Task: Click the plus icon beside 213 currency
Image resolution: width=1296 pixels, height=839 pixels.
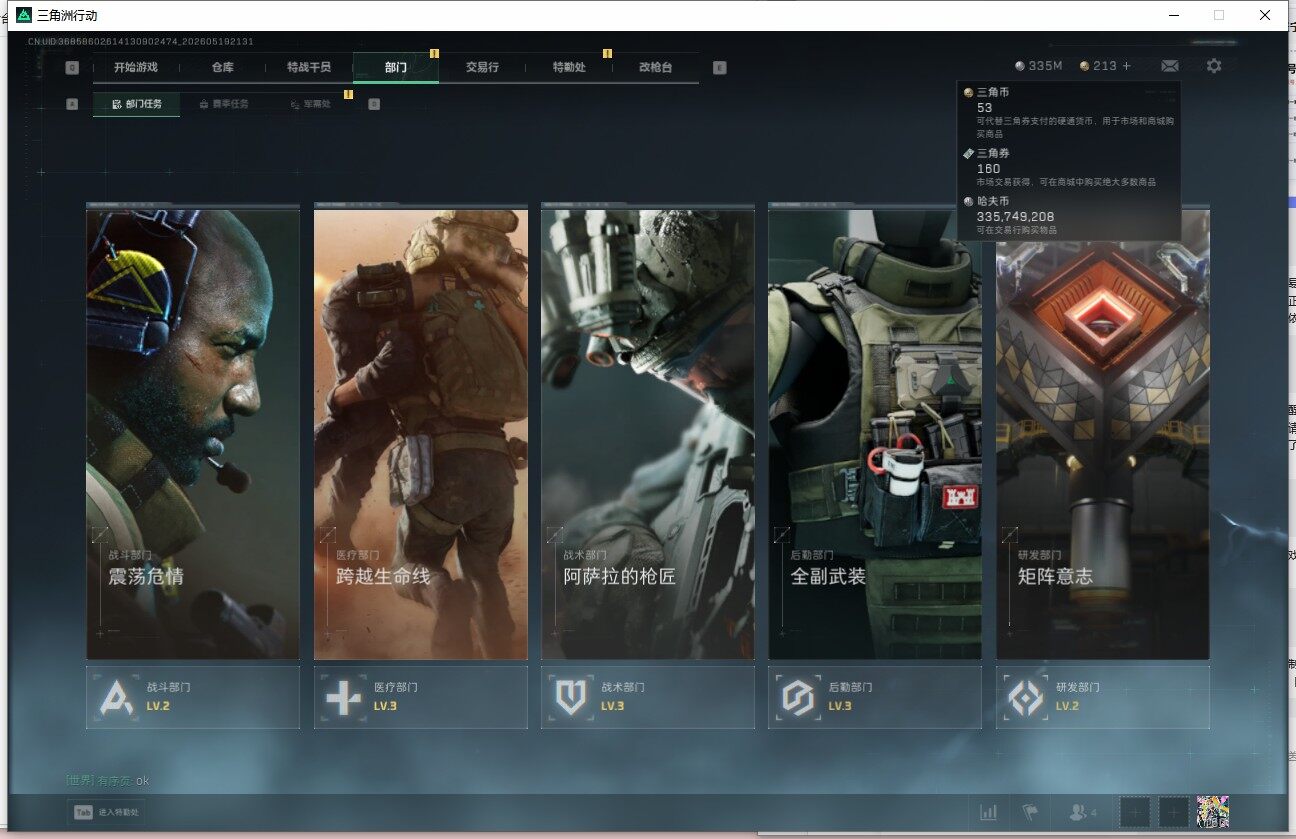Action: pyautogui.click(x=1127, y=66)
